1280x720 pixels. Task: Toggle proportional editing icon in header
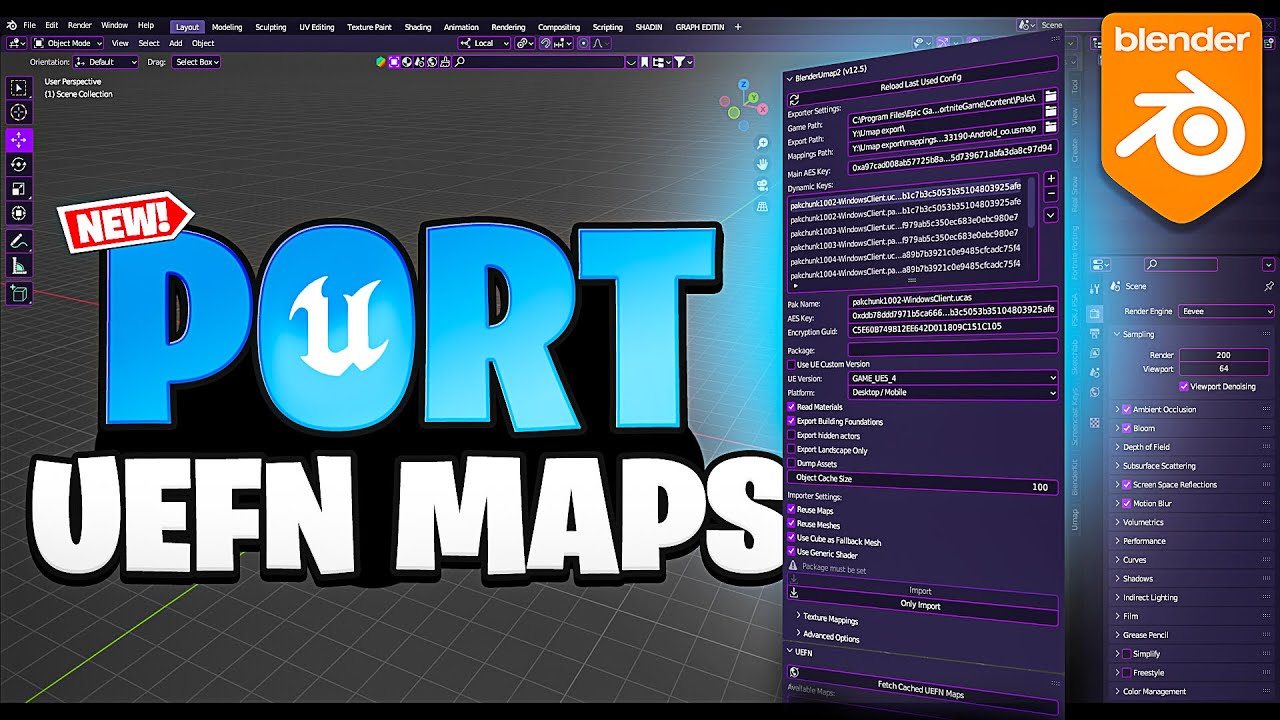[583, 43]
